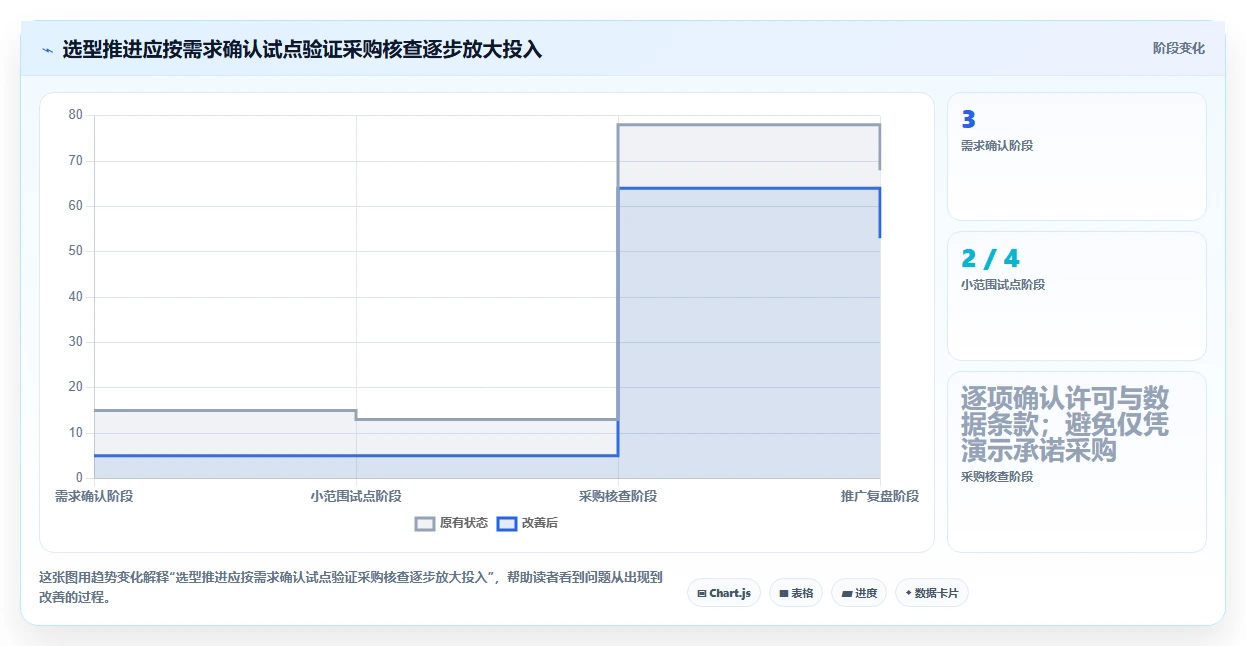Click the 小范围试点阶段 x-axis label
Screen dimensions: 1246x646
coord(356,496)
